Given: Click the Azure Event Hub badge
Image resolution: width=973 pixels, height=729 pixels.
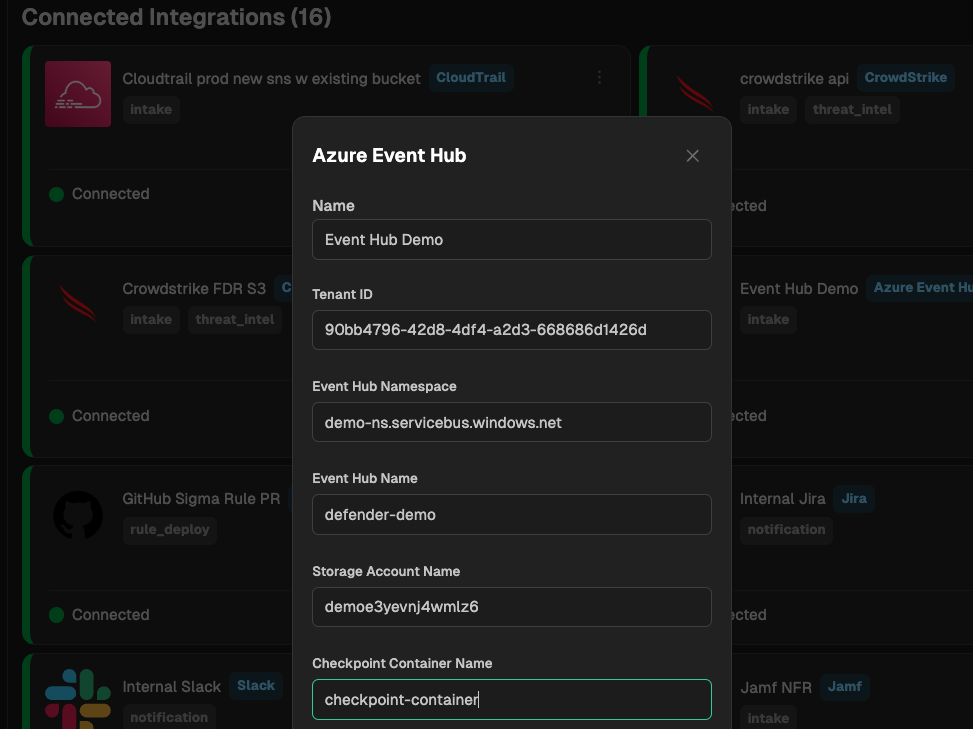Looking at the screenshot, I should (x=920, y=288).
